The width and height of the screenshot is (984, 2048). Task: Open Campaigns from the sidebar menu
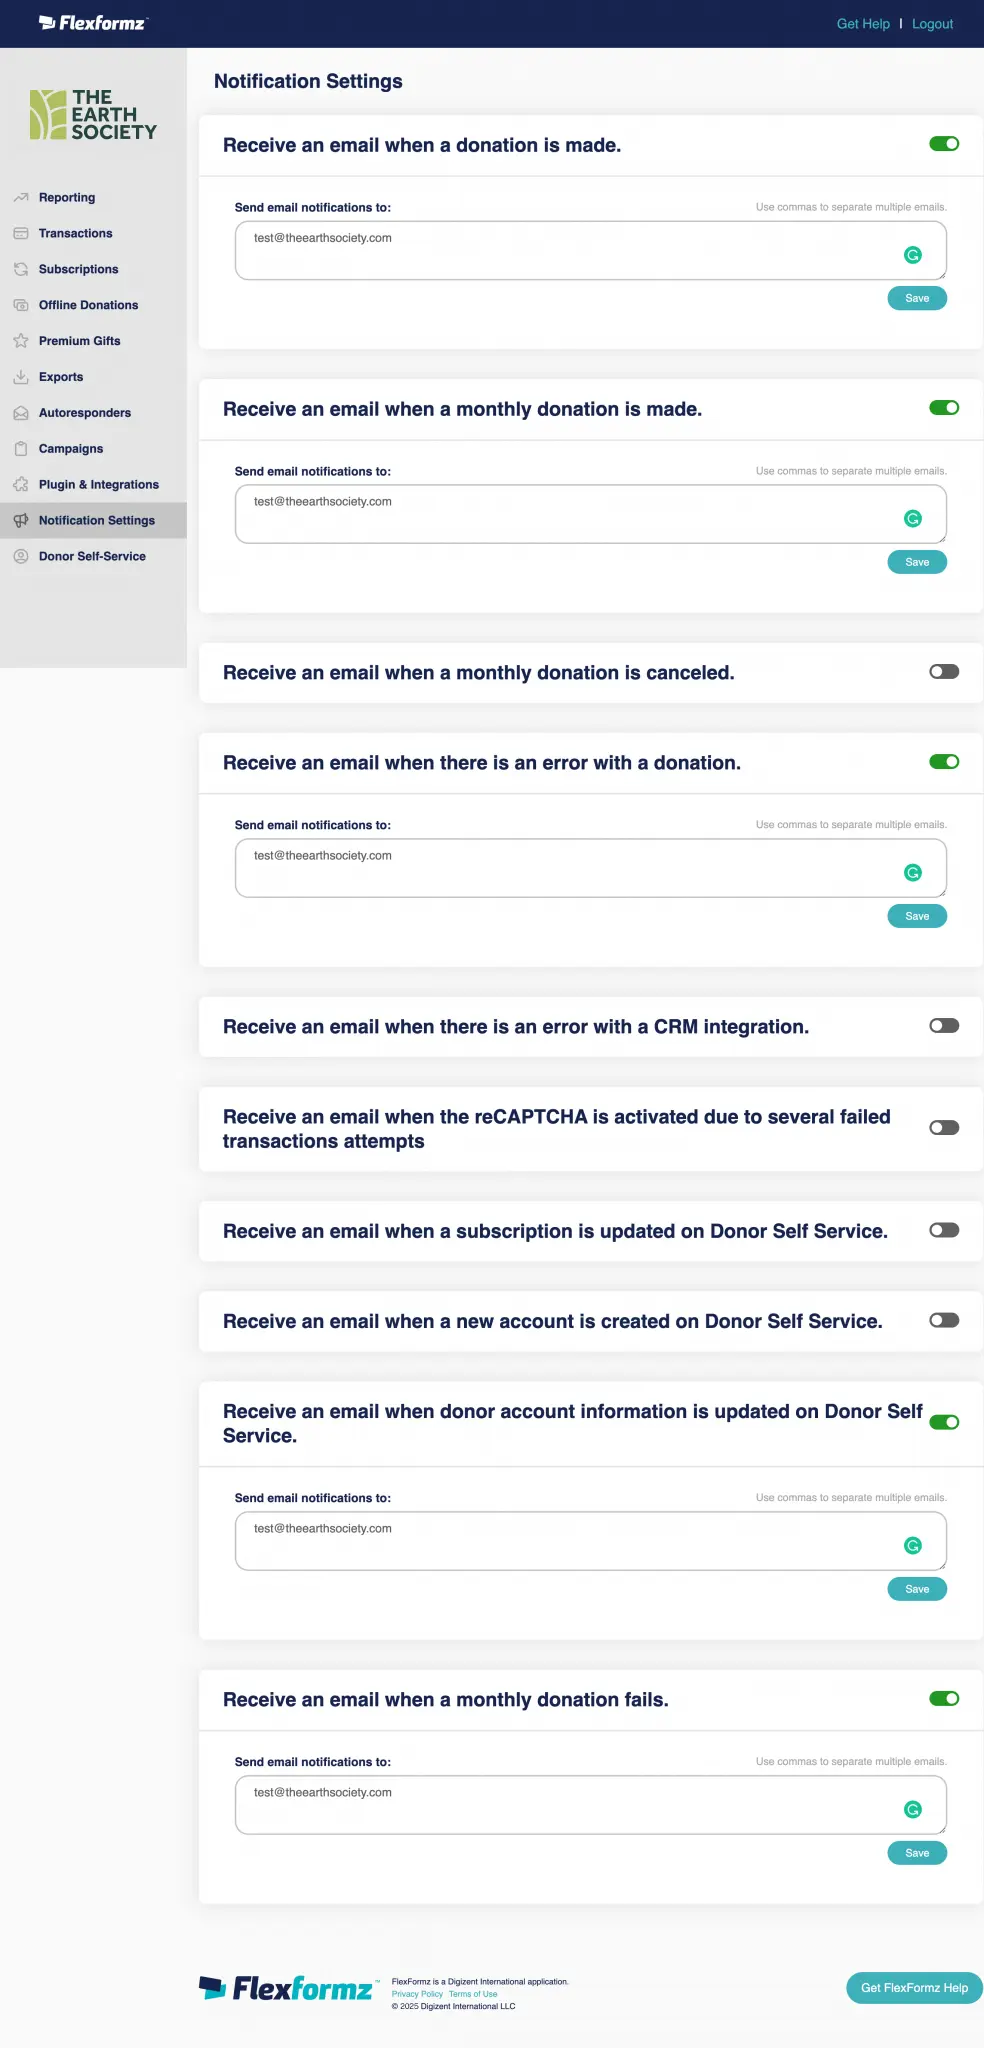point(71,449)
